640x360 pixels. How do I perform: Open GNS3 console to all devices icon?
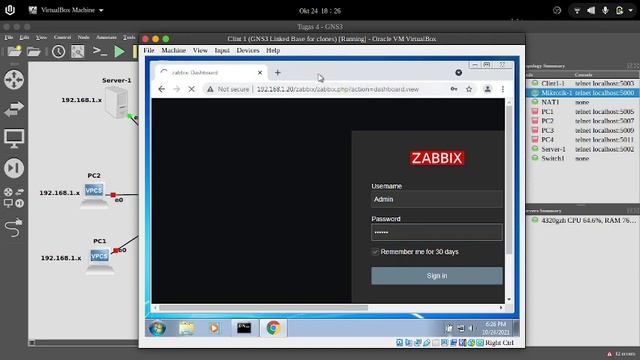click(100, 51)
